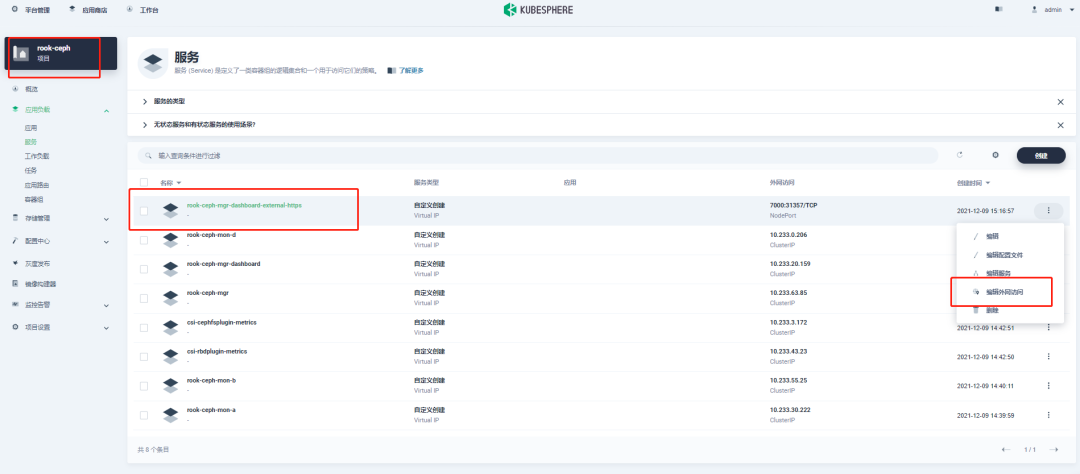Viewport: 1080px width, 474px height.
Task: Open the more menu for the 15:16:57 row
Action: click(1048, 211)
